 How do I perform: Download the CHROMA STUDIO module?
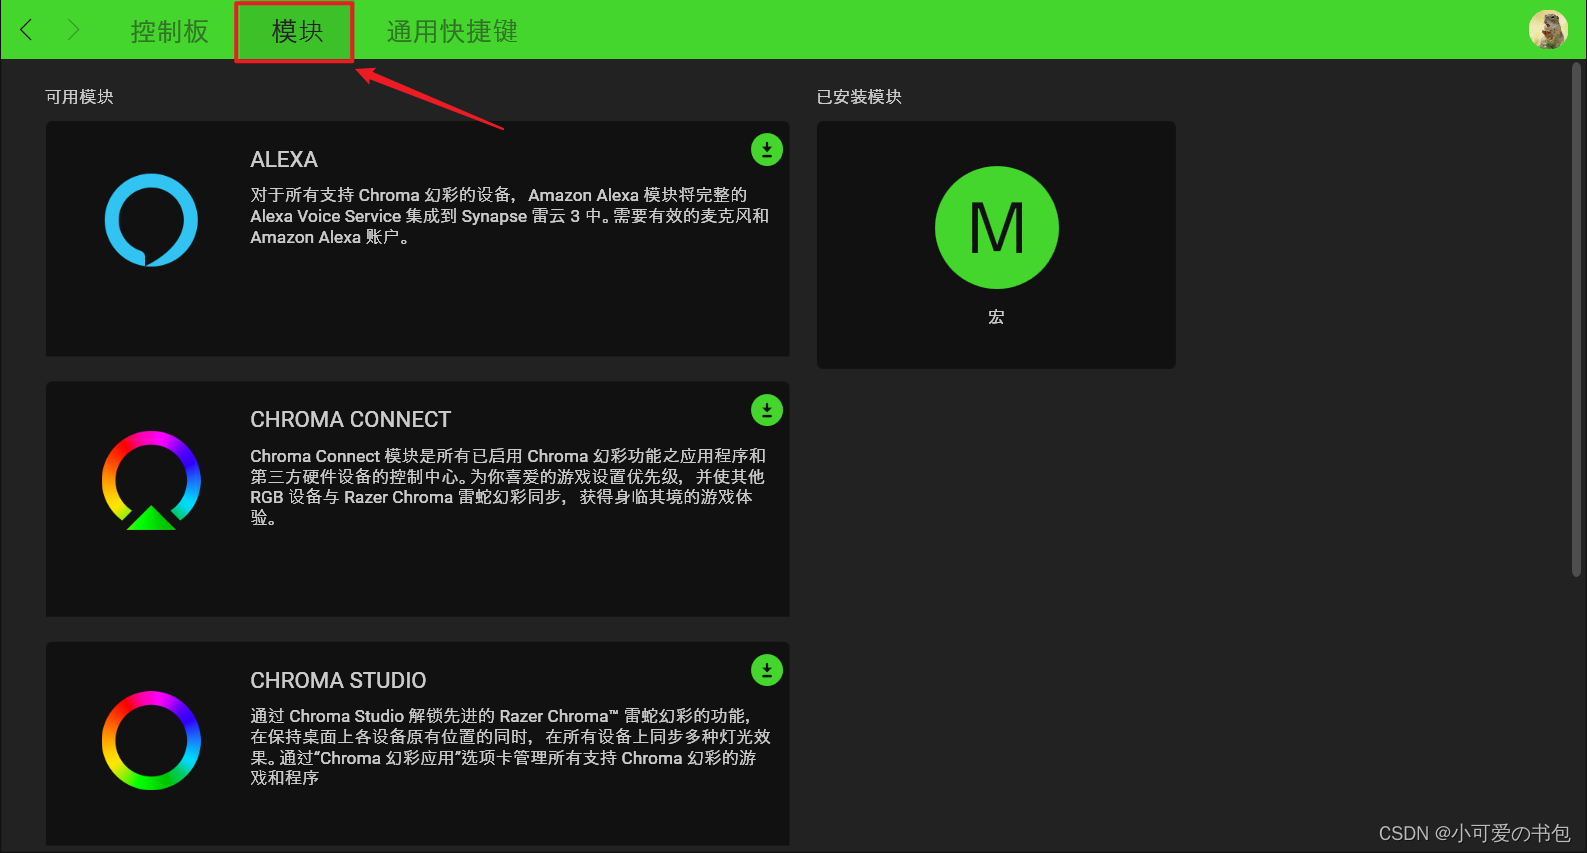pos(767,670)
